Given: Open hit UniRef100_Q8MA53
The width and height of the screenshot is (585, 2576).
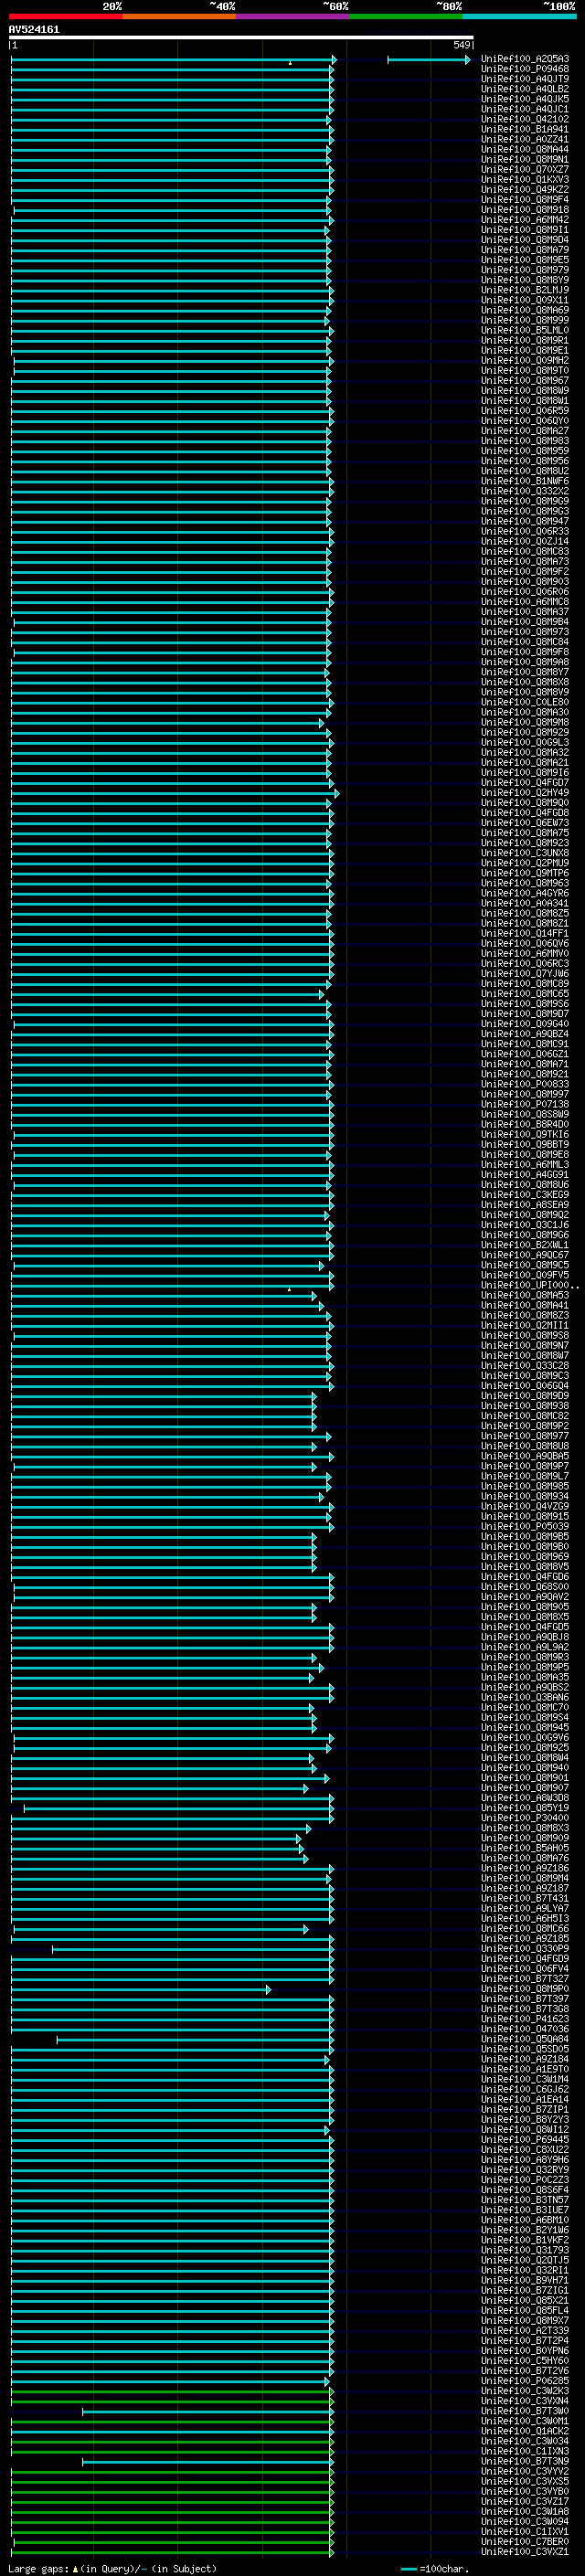Looking at the screenshot, I should [524, 1296].
